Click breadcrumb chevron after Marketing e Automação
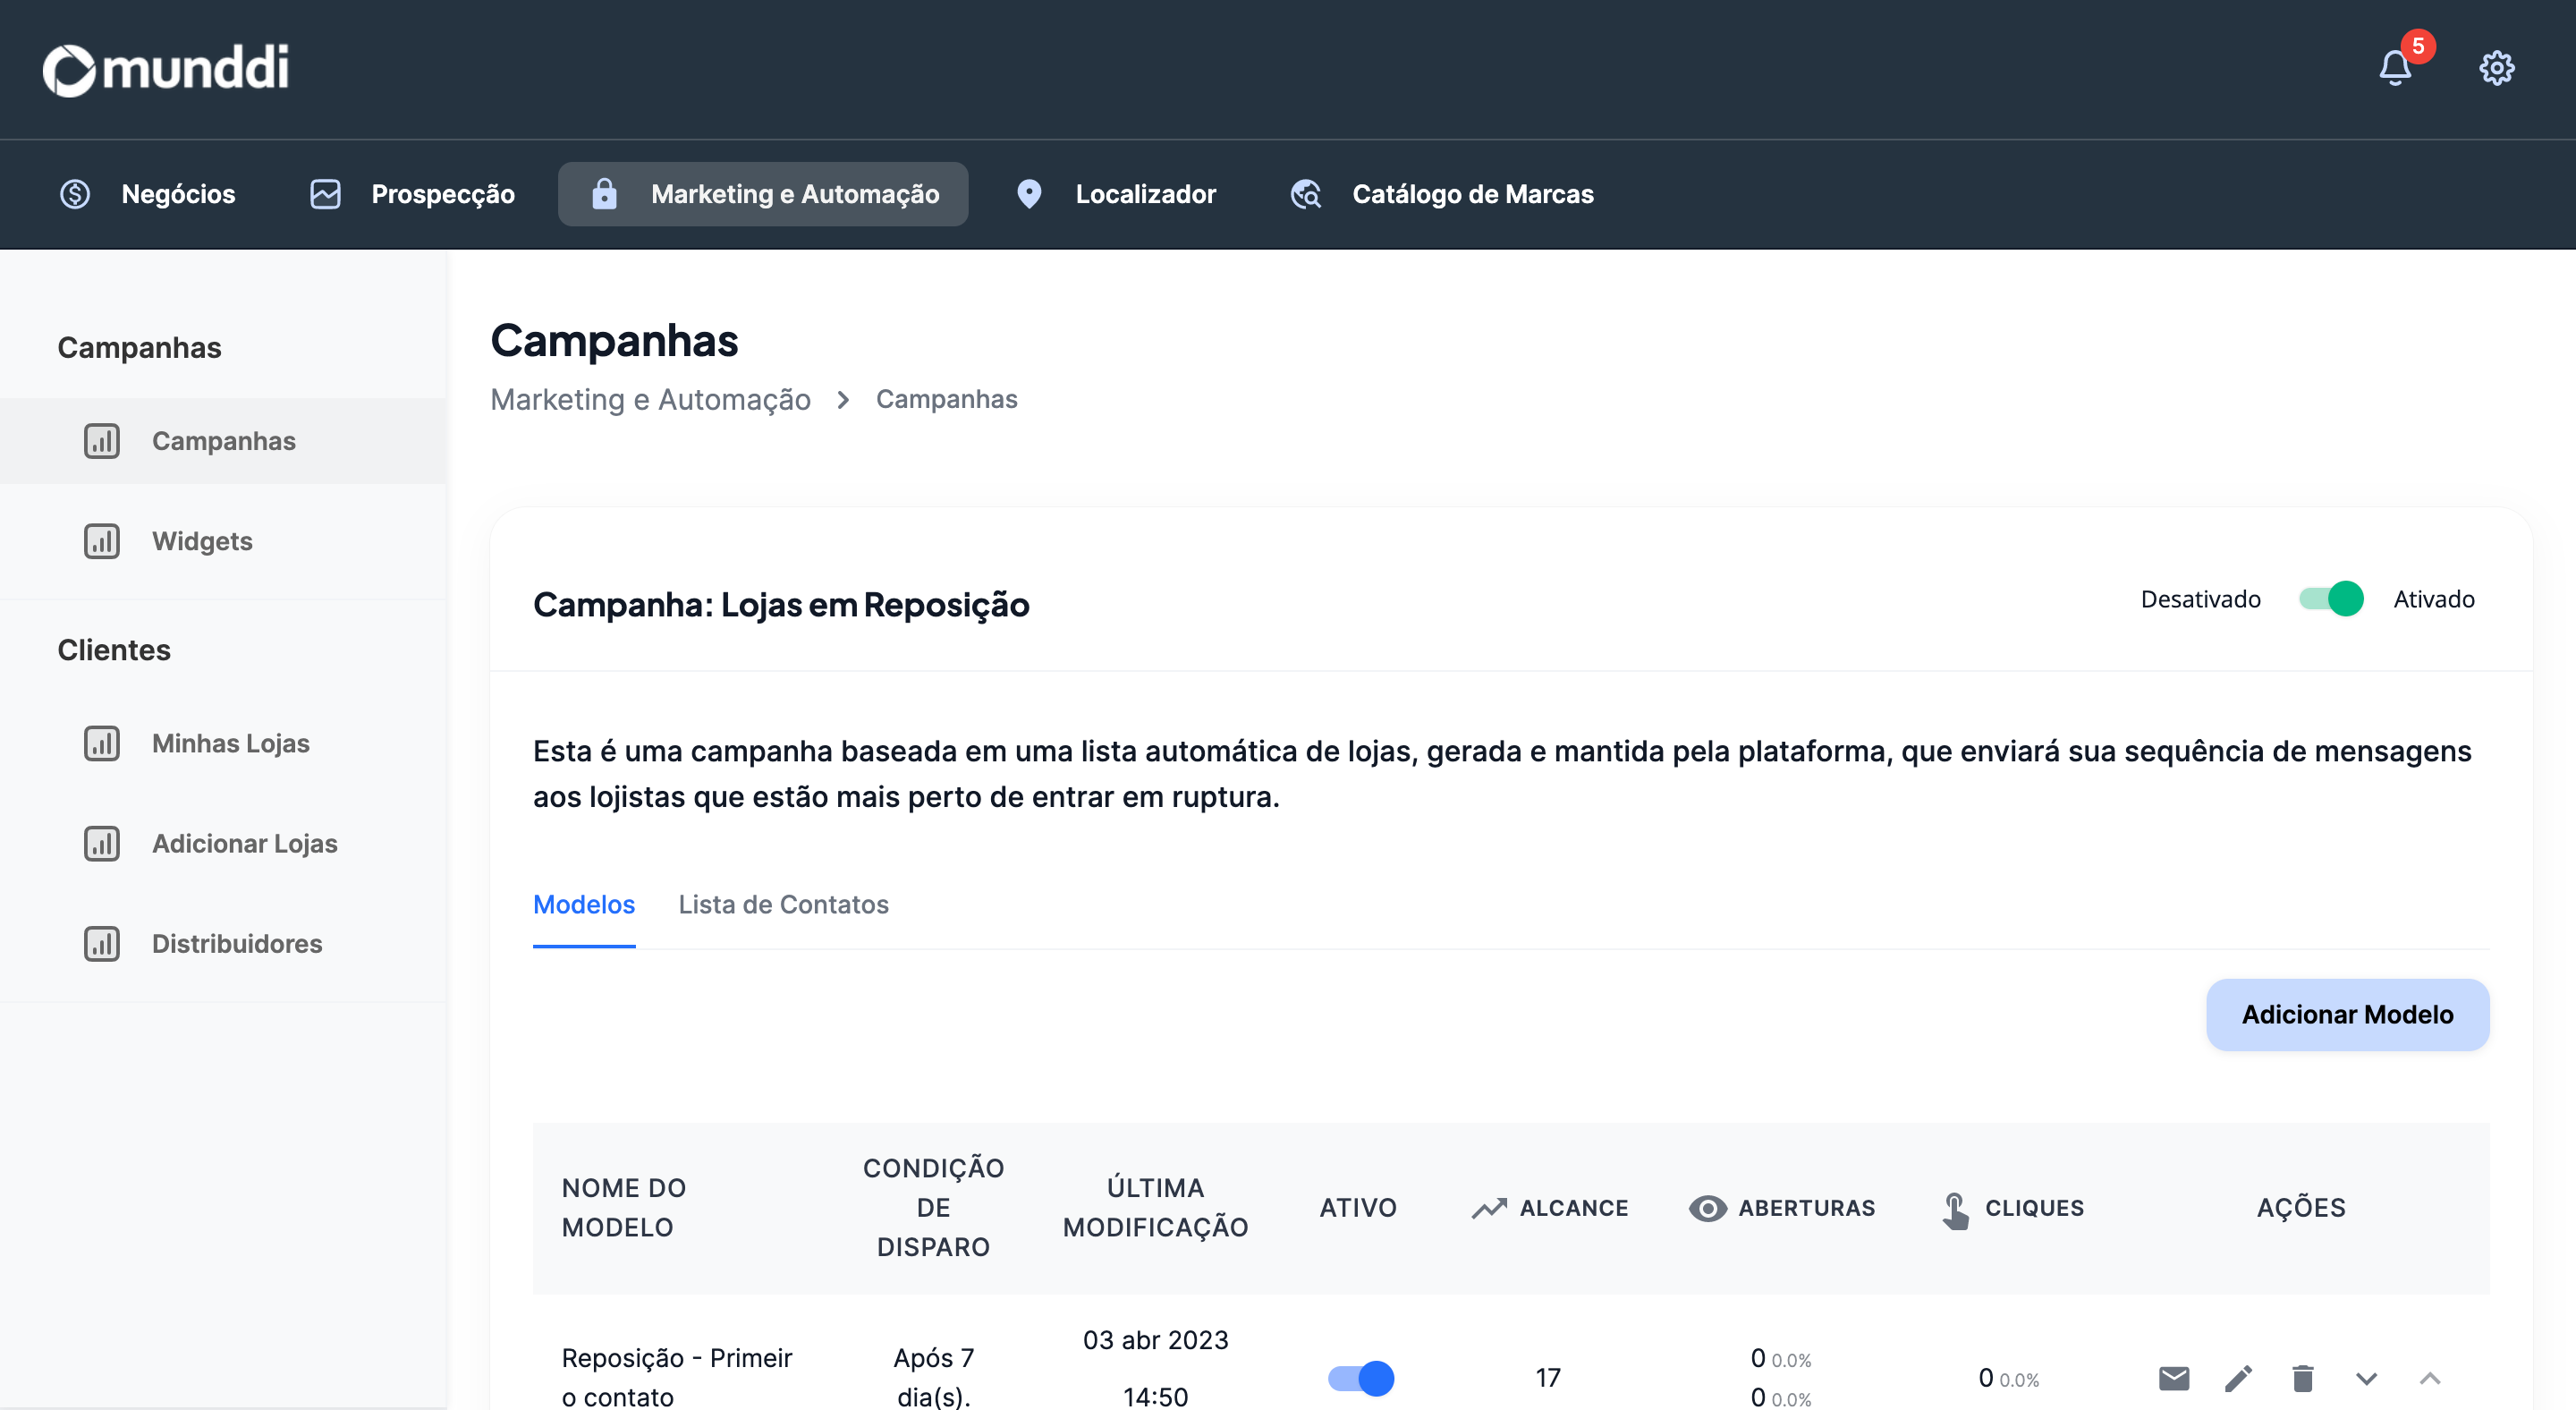2576x1410 pixels. pos(843,399)
